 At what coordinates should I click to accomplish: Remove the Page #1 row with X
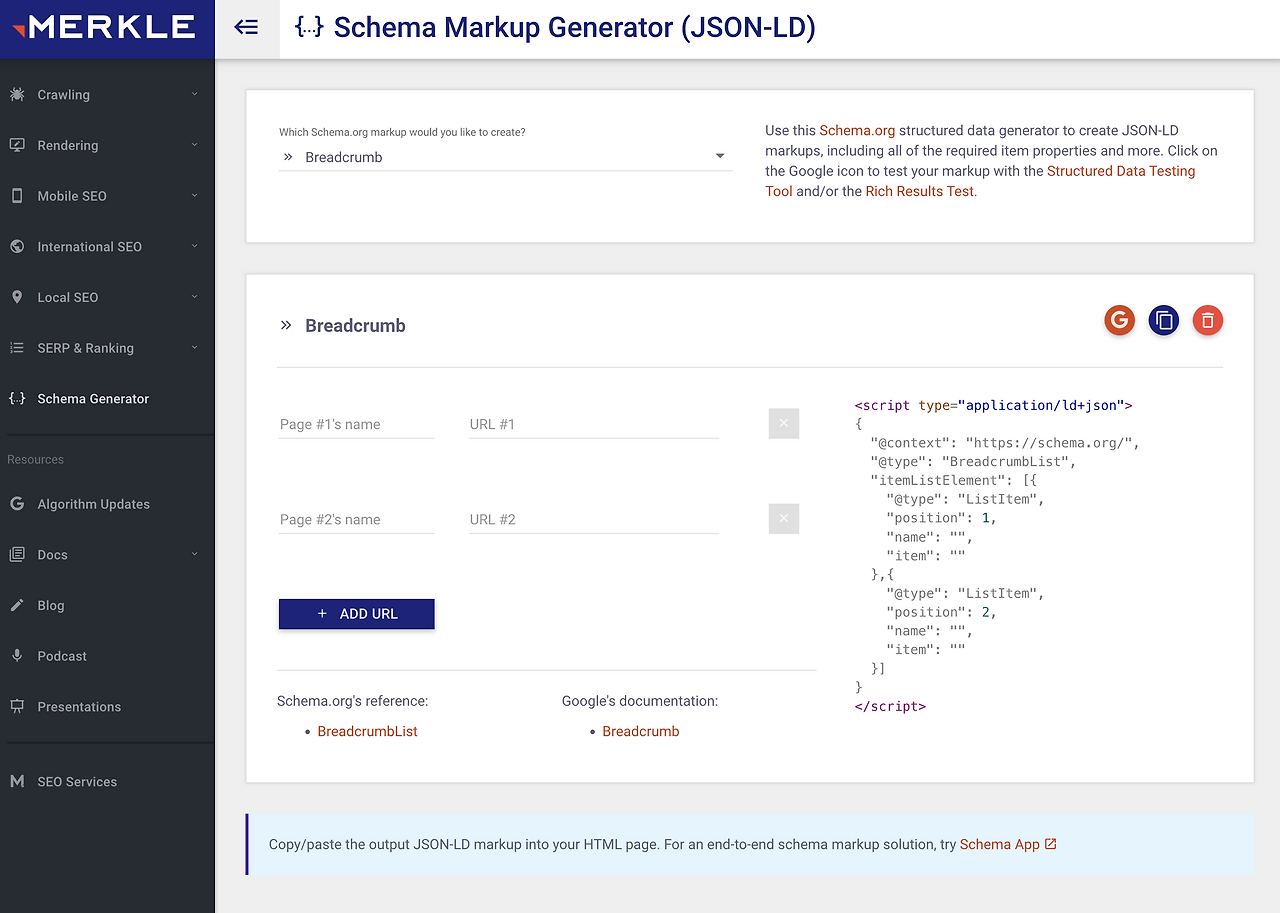click(784, 423)
